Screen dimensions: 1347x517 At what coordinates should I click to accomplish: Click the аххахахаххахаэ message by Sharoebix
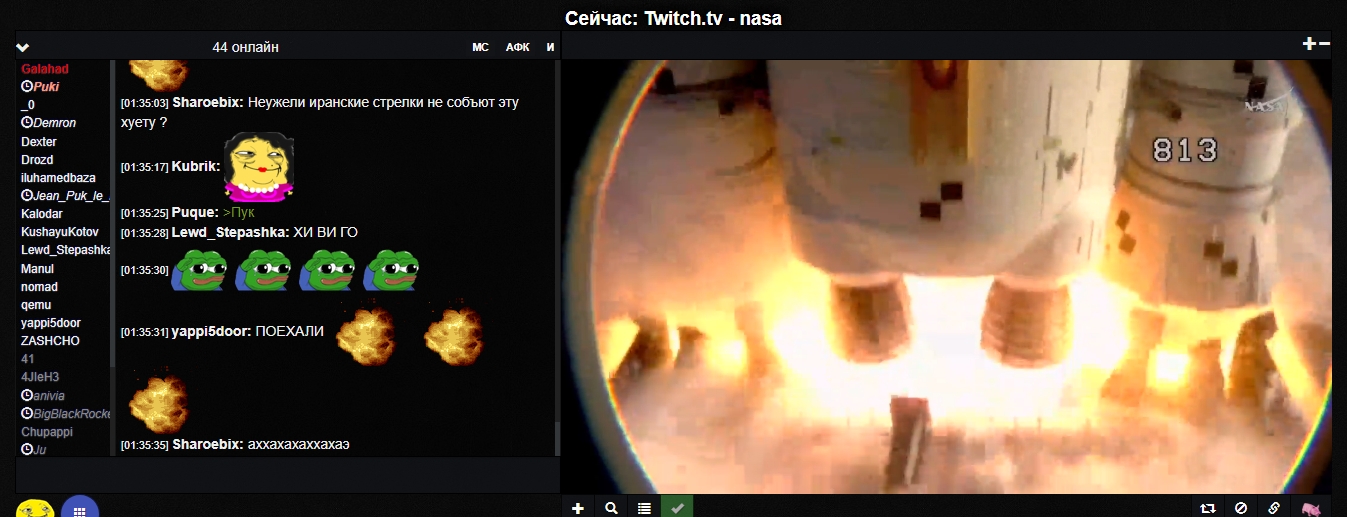299,444
